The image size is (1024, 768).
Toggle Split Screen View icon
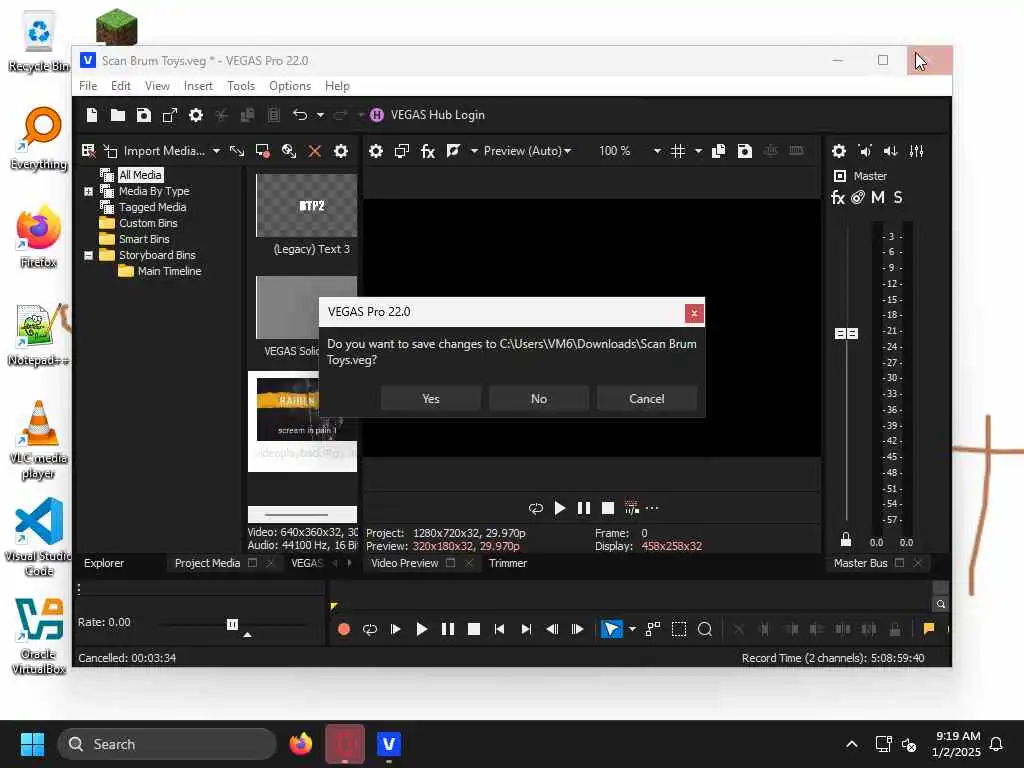coord(453,151)
